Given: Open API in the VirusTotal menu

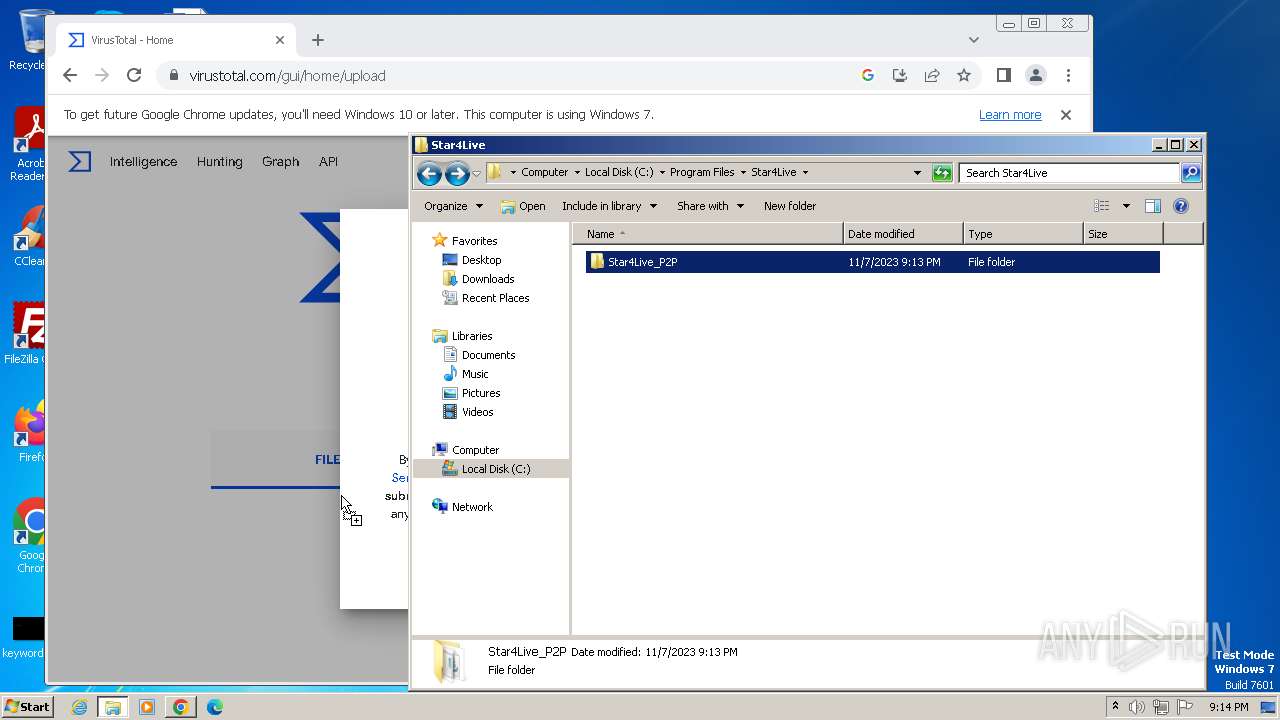Looking at the screenshot, I should 328,162.
